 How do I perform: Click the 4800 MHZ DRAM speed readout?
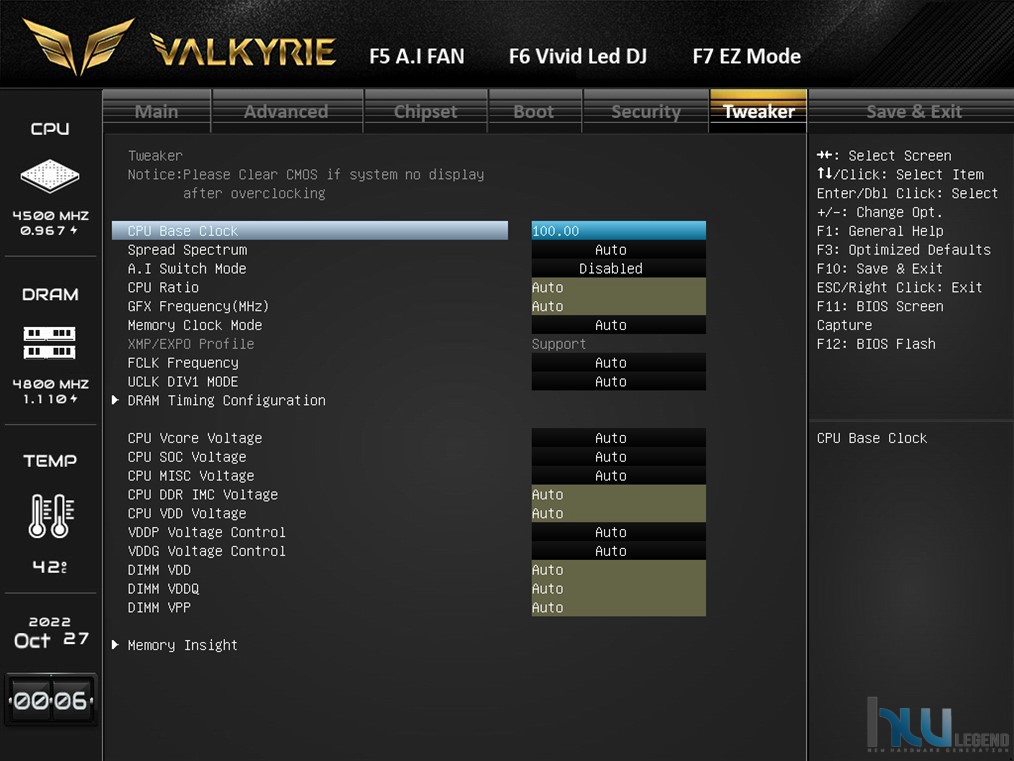(x=50, y=383)
